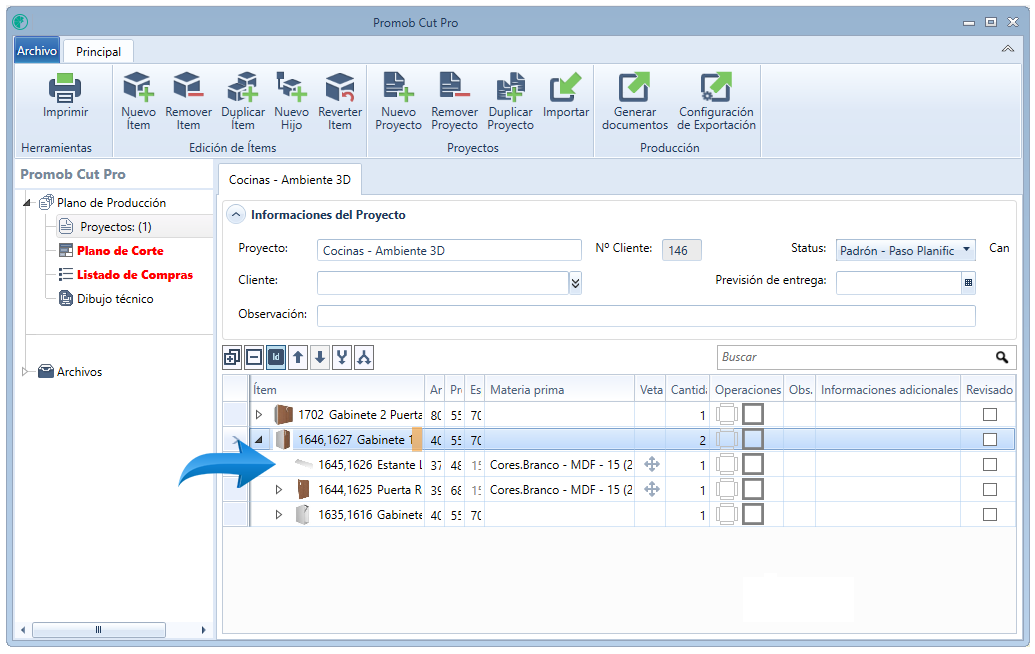
Task: Expand the Archivos tree node
Action: tap(25, 372)
